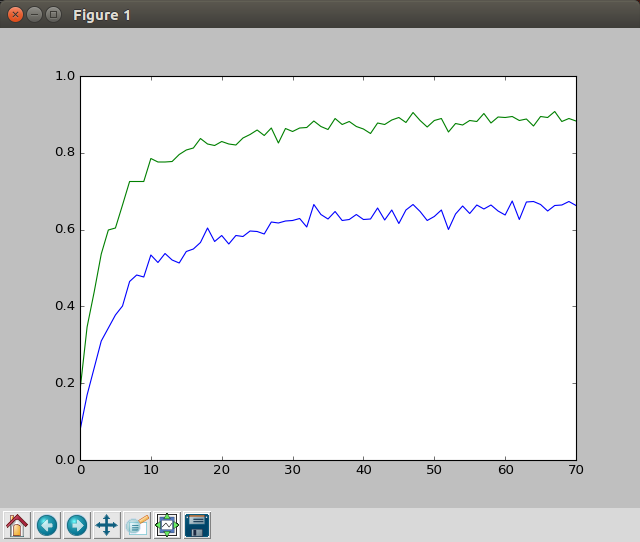Maximize the Figure 1 window

(x=53, y=15)
